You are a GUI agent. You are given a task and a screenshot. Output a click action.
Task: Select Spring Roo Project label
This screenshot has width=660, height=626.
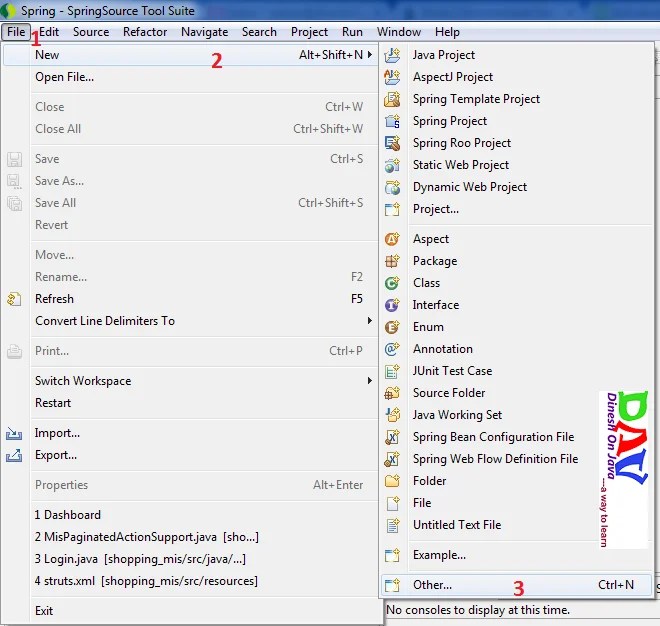[462, 143]
